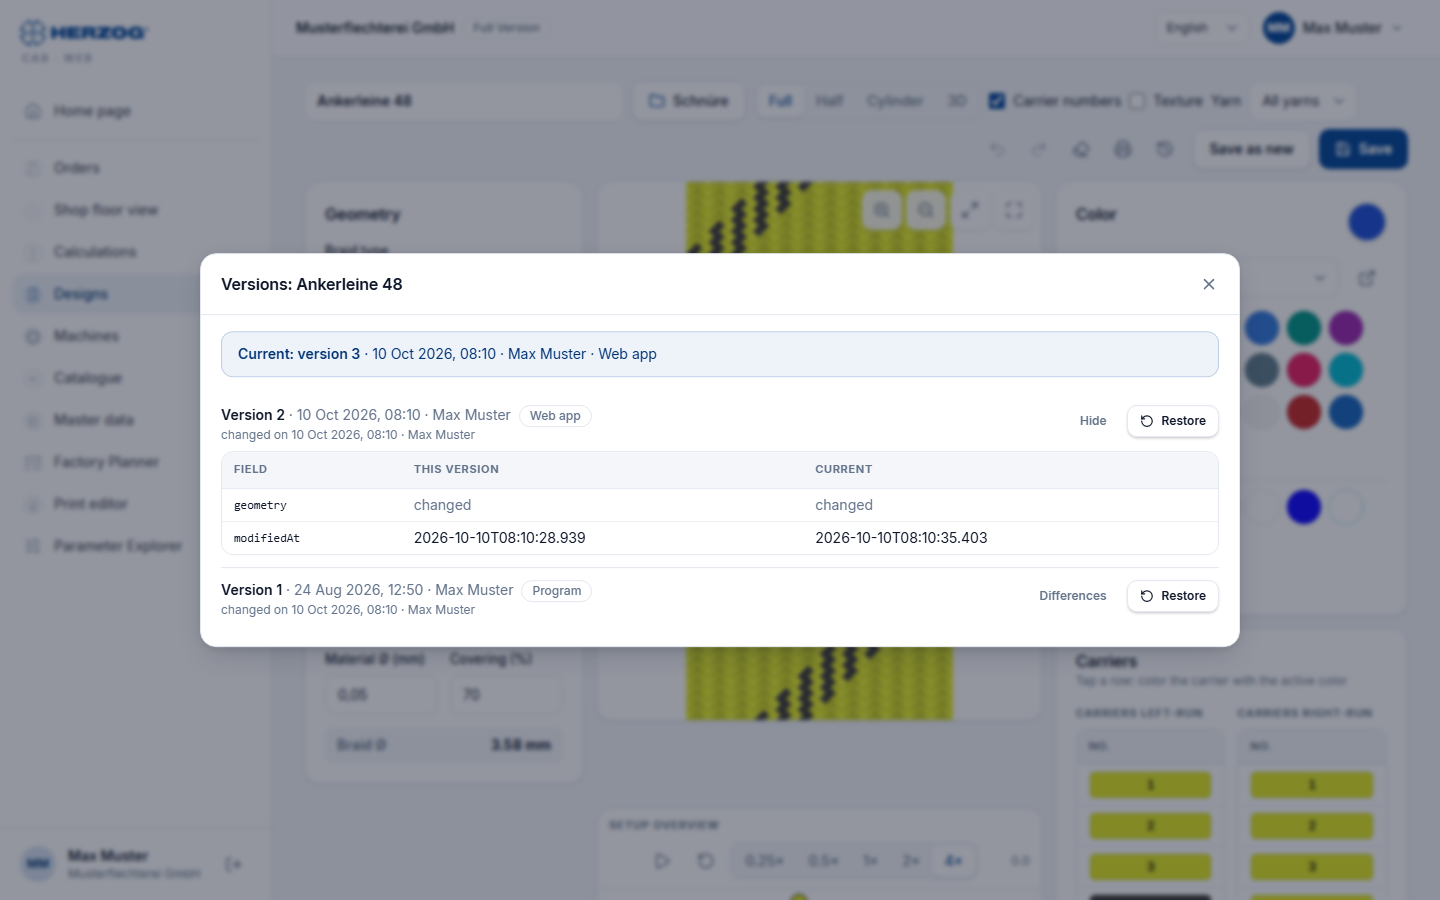This screenshot has height=900, width=1440.
Task: Zoom in on the braid preview
Action: [882, 210]
